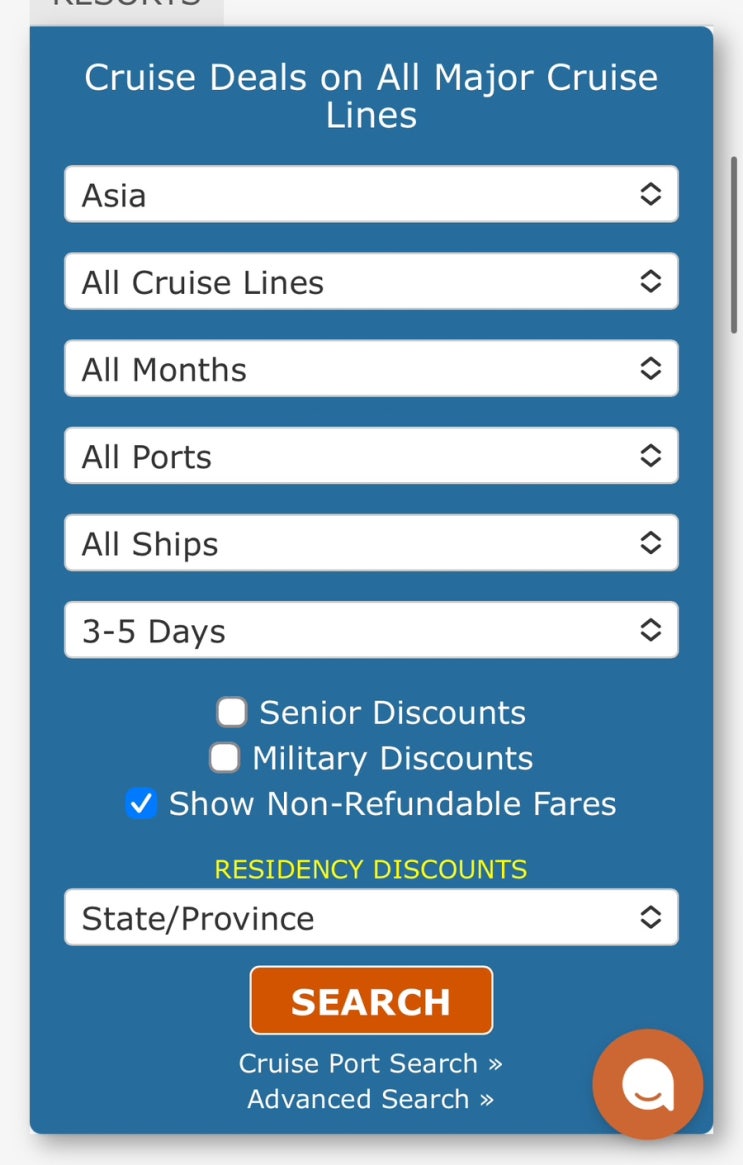The image size is (743, 1165).
Task: Check the Military Discounts box
Action: click(x=224, y=758)
